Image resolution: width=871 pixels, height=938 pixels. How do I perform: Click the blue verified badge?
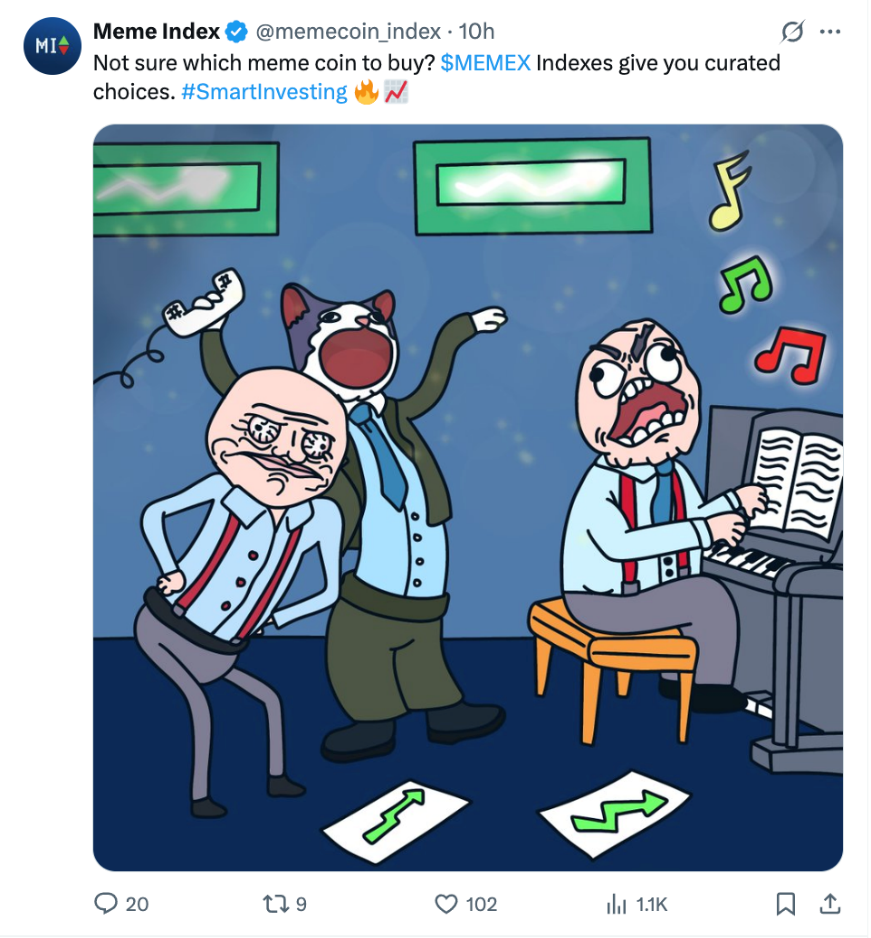click(236, 32)
